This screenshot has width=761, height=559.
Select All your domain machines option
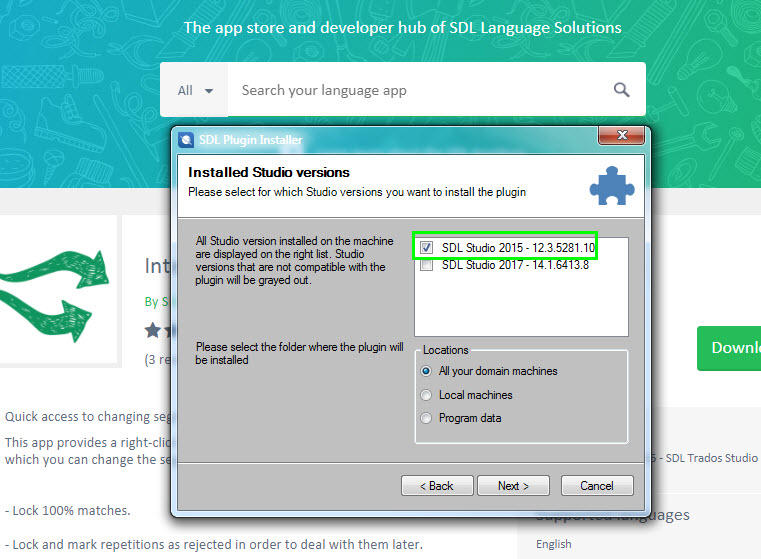(x=427, y=371)
